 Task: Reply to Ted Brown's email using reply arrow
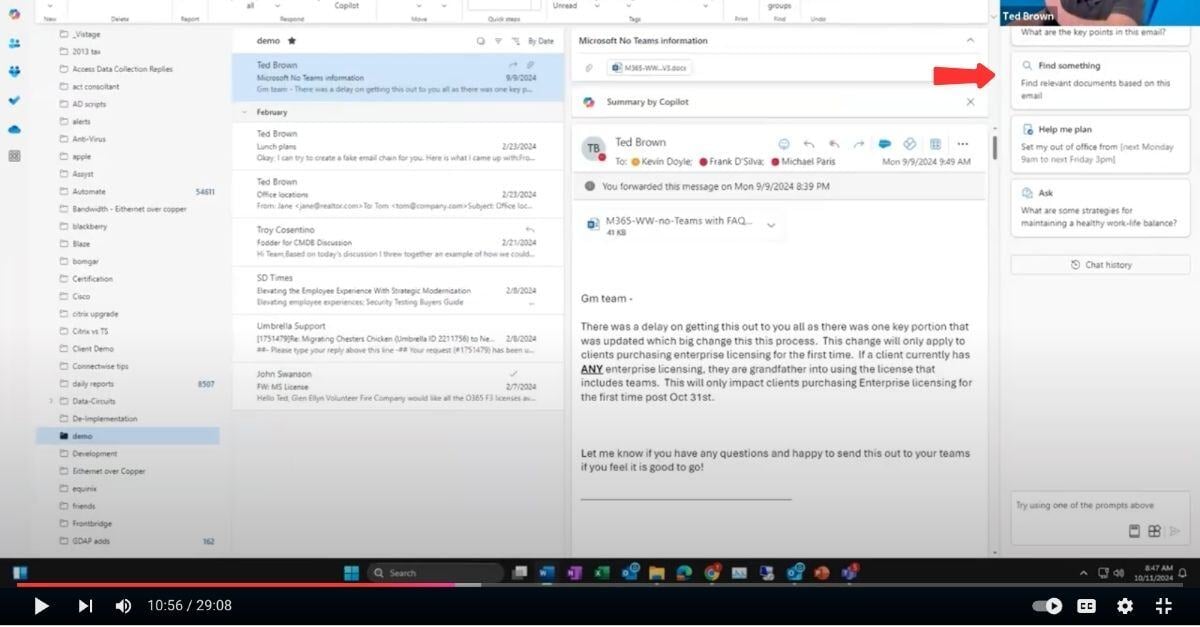tap(809, 143)
